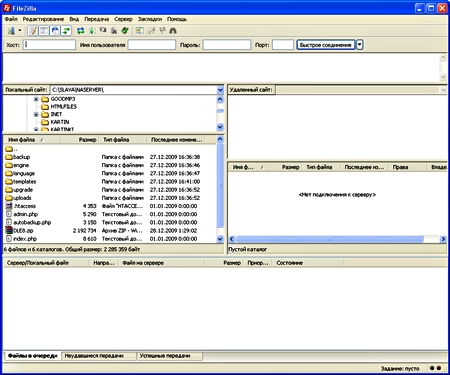Image resolution: width=450 pixels, height=375 pixels.
Task: Toggle the transfer queue display
Action: [66, 31]
